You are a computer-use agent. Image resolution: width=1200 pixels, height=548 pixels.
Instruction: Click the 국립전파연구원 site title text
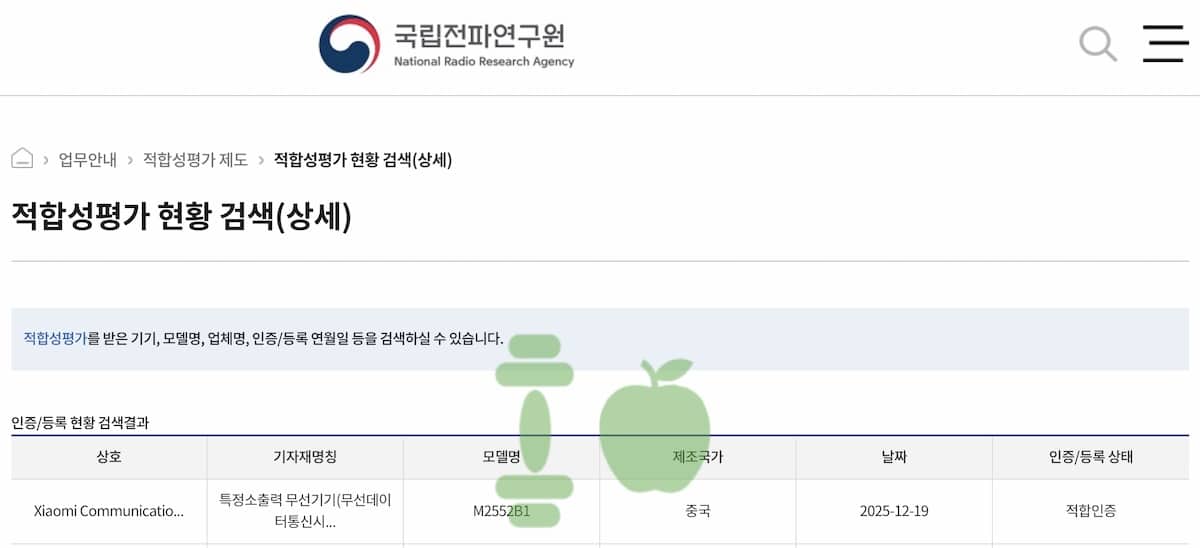pyautogui.click(x=479, y=36)
